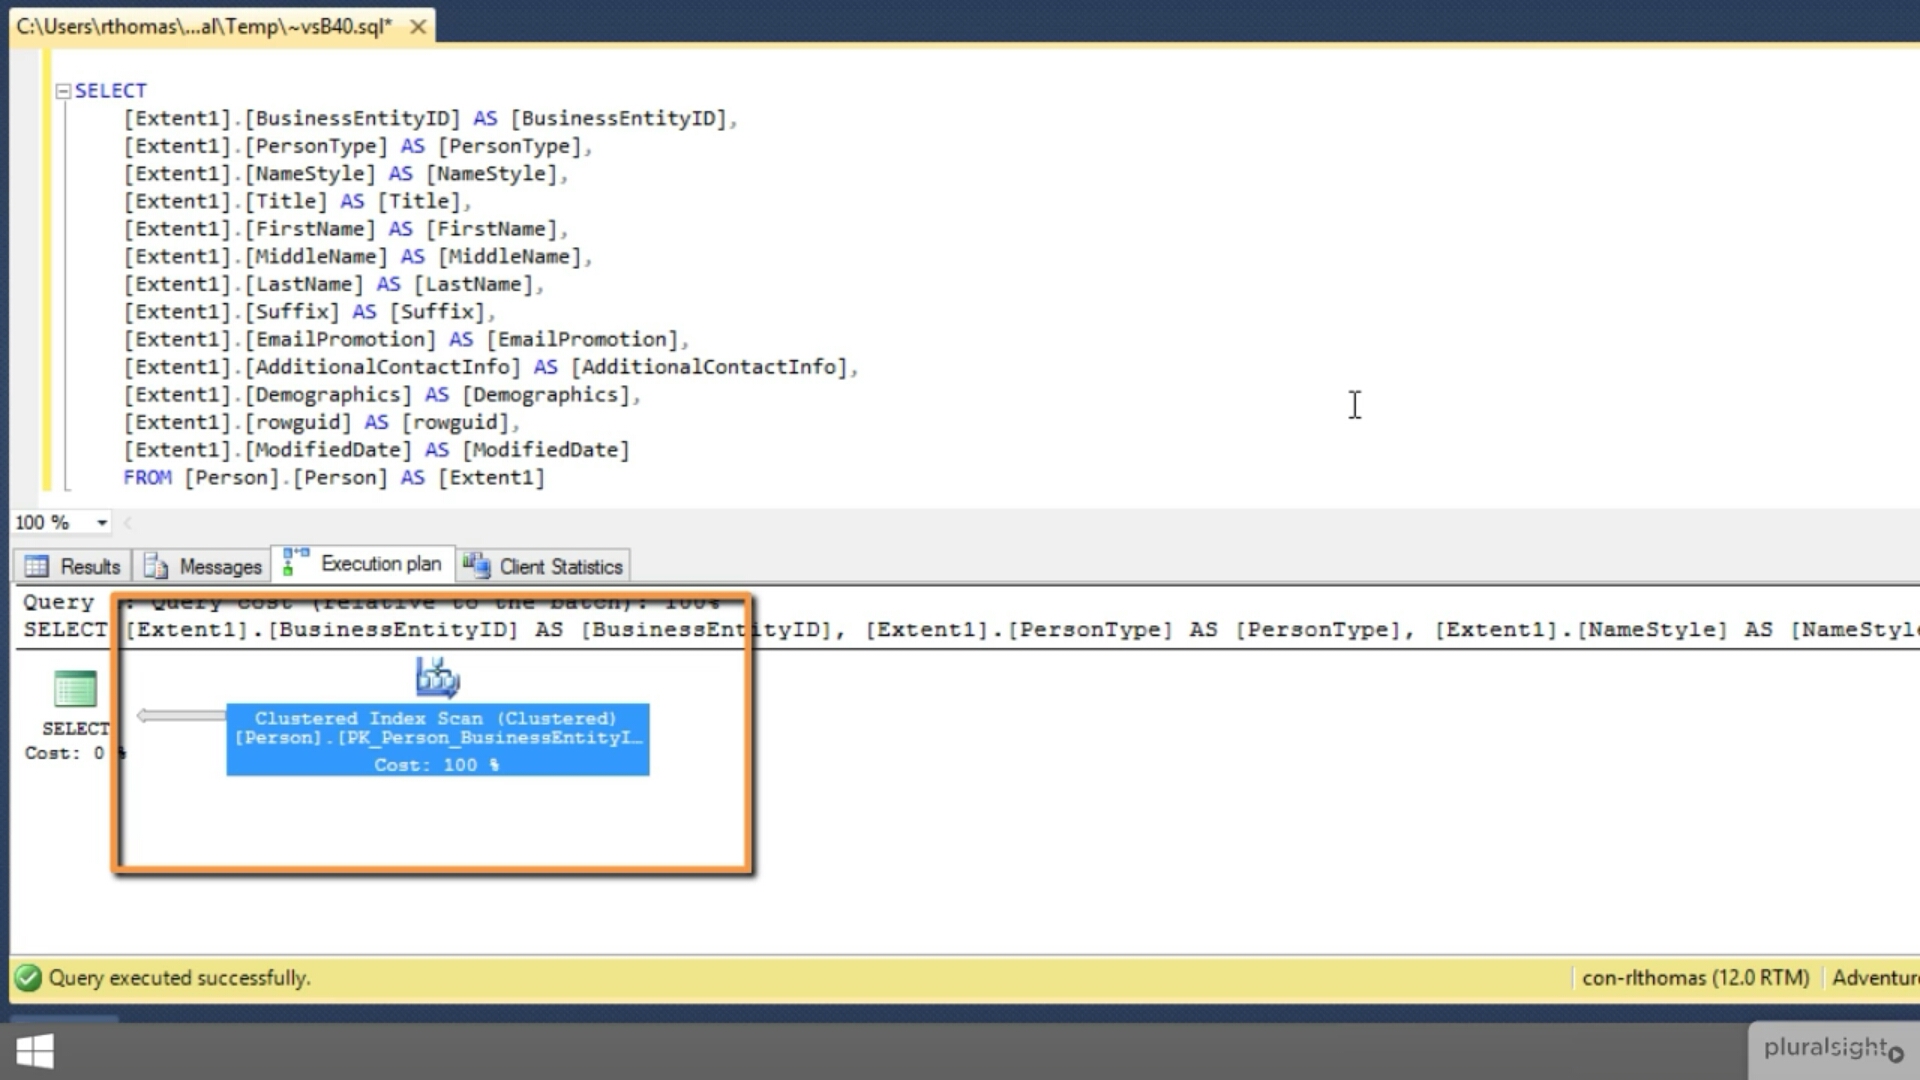Click the FROM [Person].[Person] line
Image resolution: width=1920 pixels, height=1080 pixels.
pyautogui.click(x=334, y=478)
